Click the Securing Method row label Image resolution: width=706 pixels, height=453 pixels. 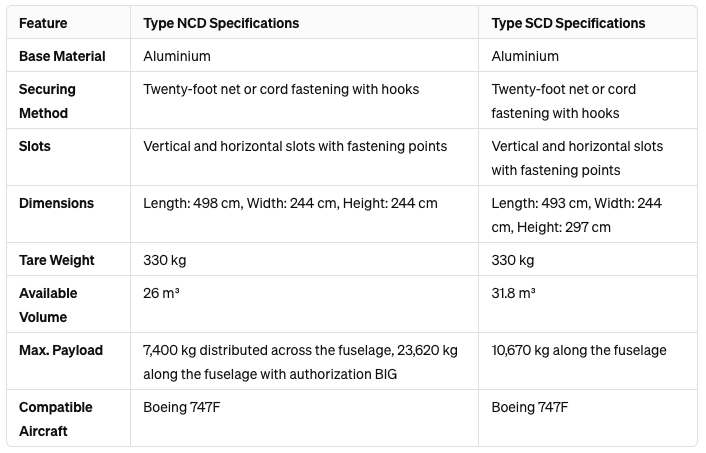pos(47,101)
